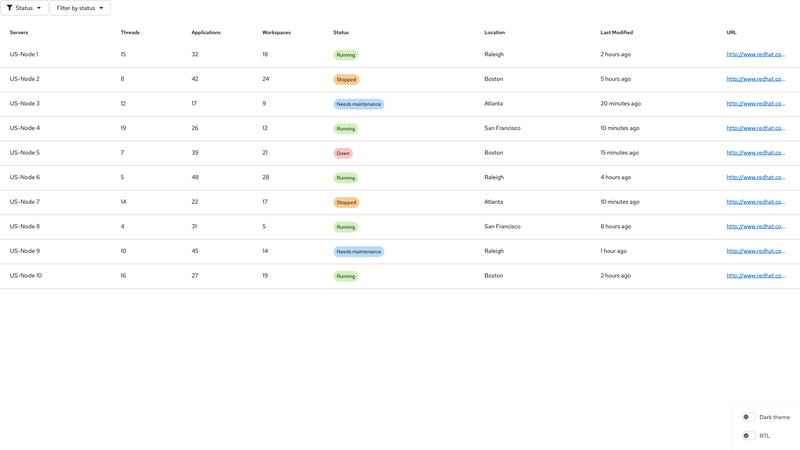Click Needs maintenance label for US-Node 3
The width and height of the screenshot is (800, 450).
pyautogui.click(x=359, y=104)
